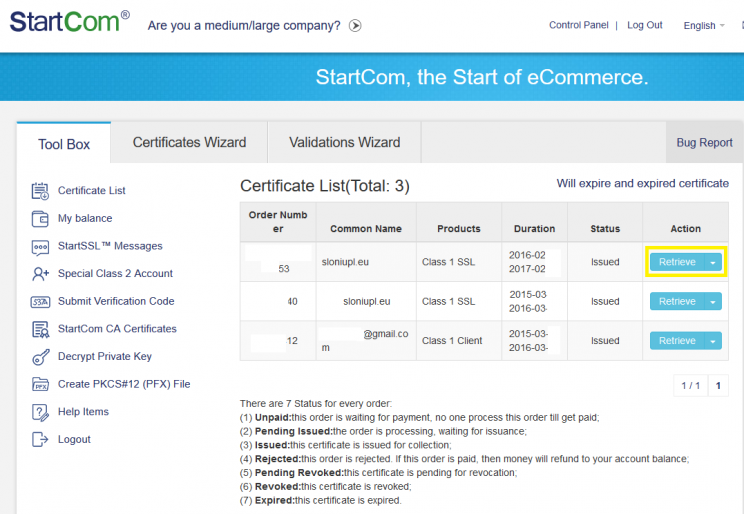Open the Control Panel link
Screen dimensions: 744x514
tap(578, 25)
